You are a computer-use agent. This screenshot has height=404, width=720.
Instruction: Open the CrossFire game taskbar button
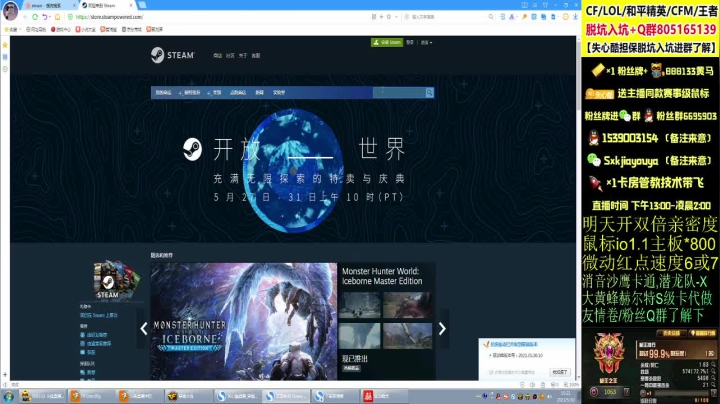(x=187, y=396)
